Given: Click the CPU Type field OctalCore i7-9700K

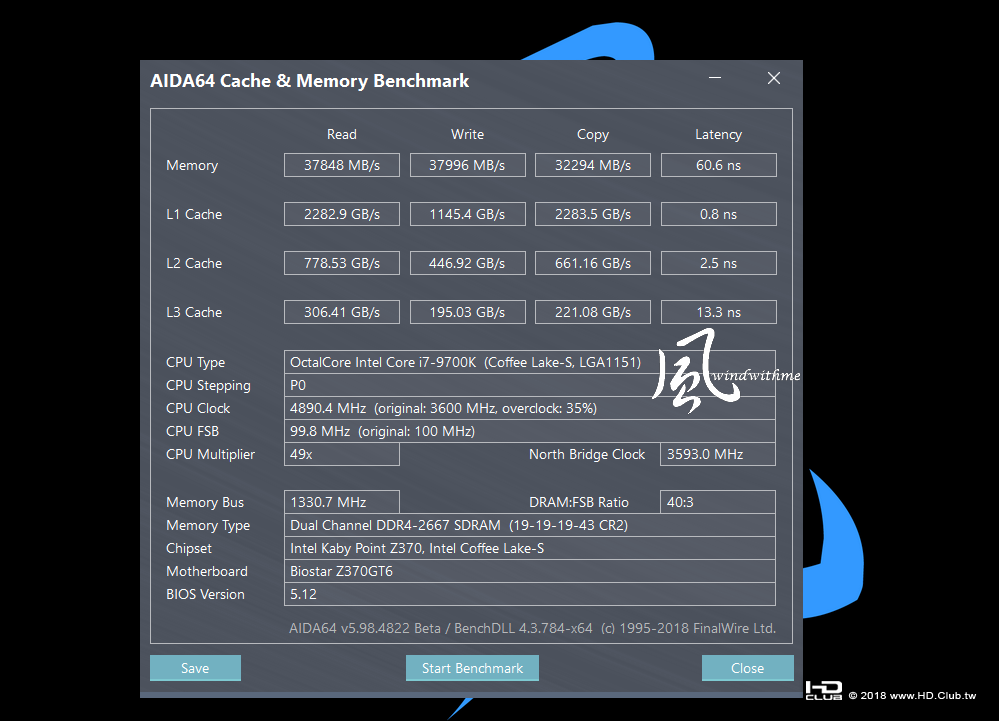Looking at the screenshot, I should coord(529,362).
